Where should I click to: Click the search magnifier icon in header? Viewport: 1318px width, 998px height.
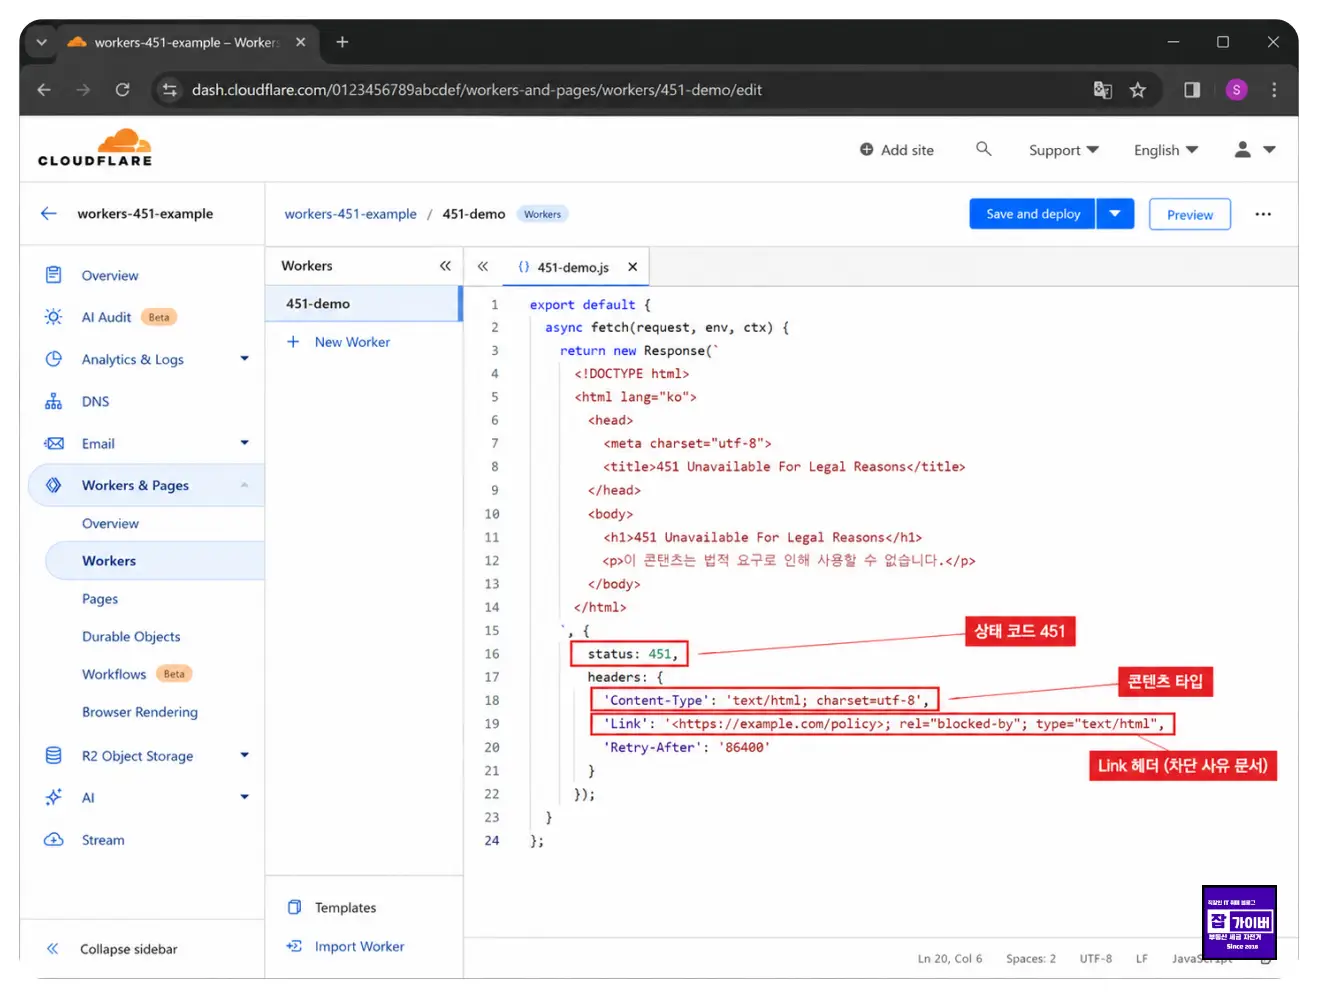(x=984, y=149)
